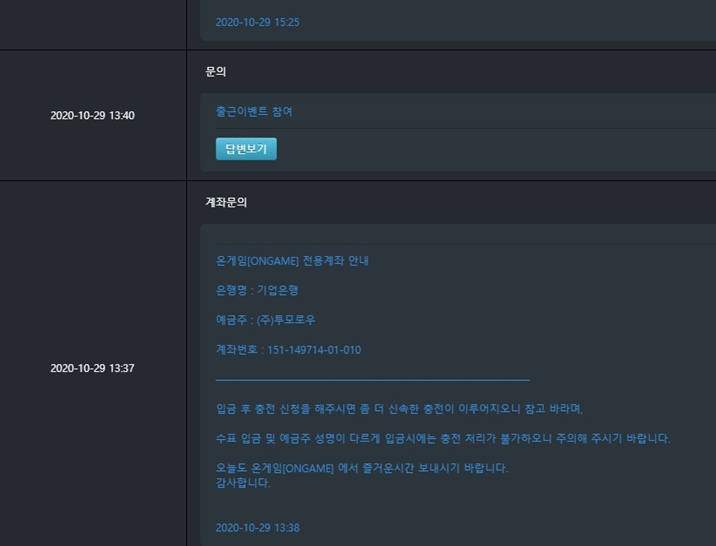The image size is (716, 546).
Task: Click the 답변보기 button
Action: coord(246,149)
